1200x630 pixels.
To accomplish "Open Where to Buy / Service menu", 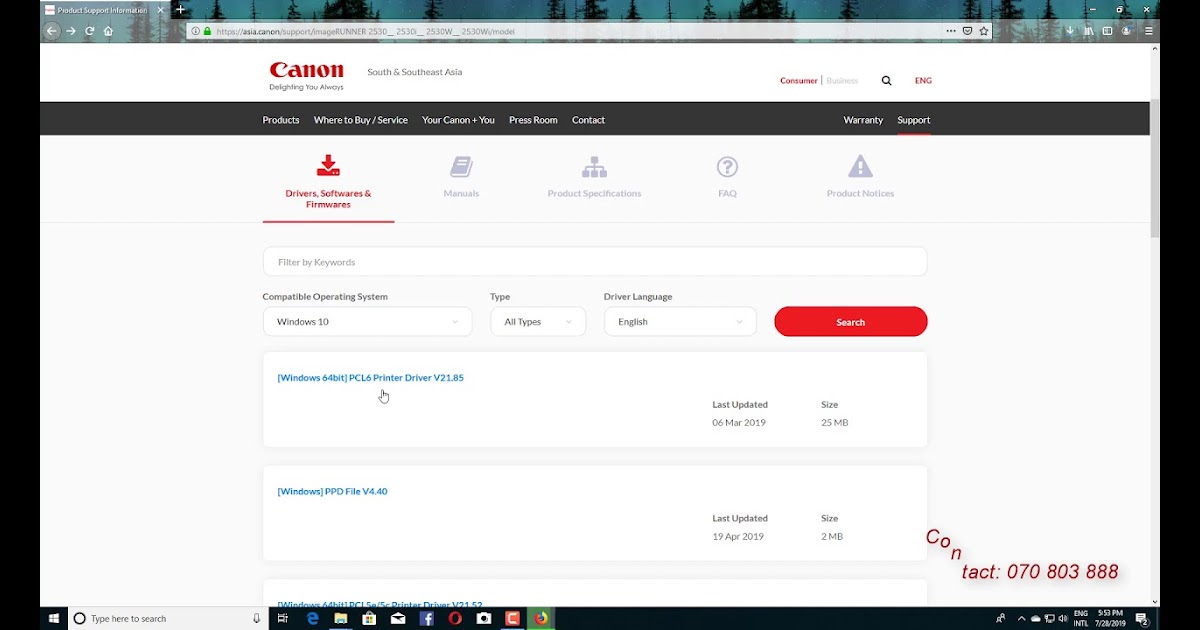I will pyautogui.click(x=361, y=120).
